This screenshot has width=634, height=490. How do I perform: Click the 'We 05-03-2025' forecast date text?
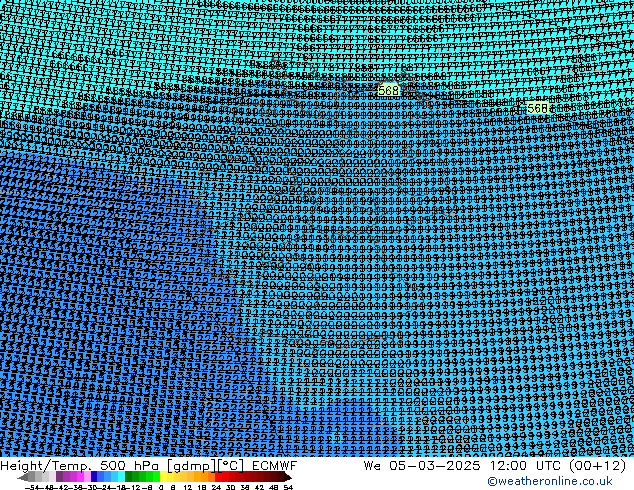[422, 466]
